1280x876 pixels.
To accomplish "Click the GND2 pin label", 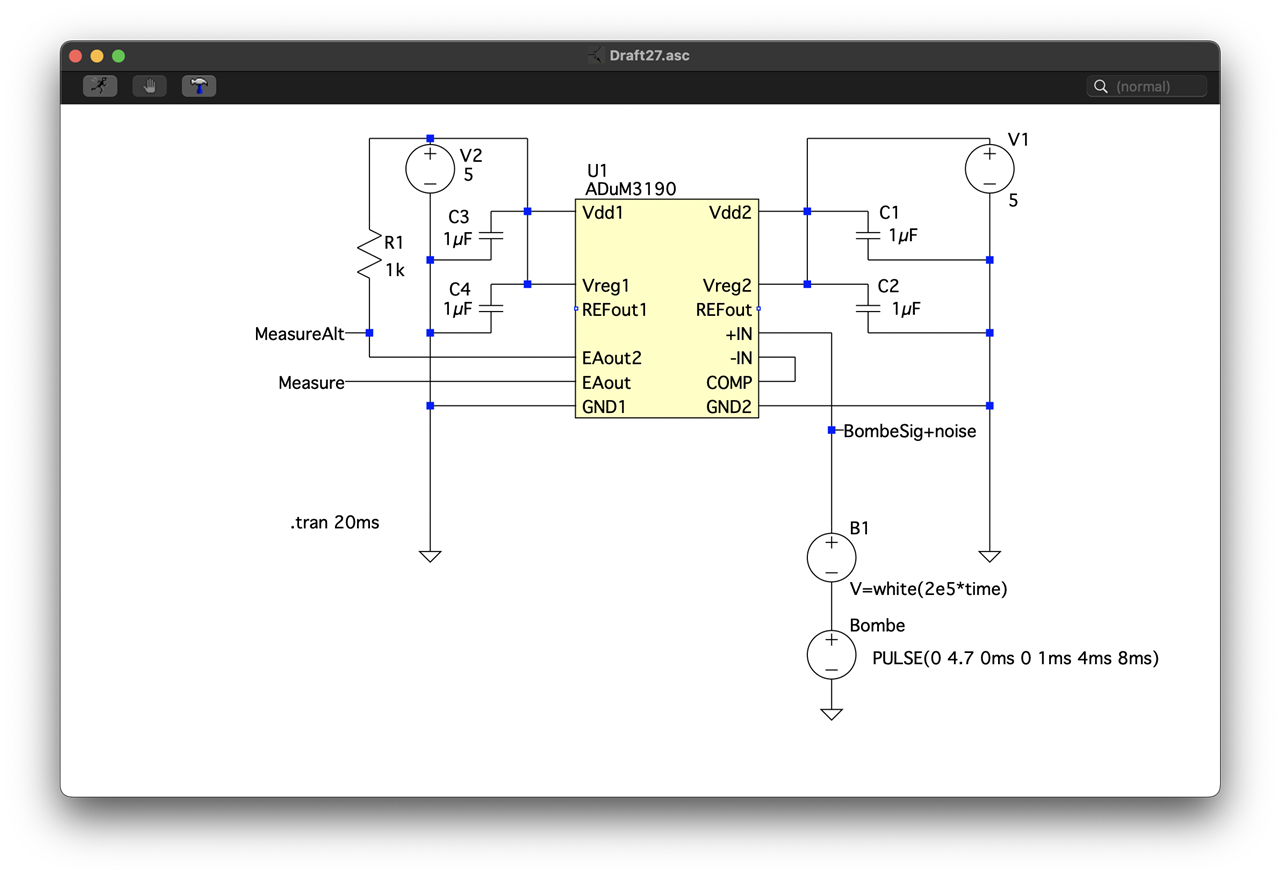I will tap(729, 407).
